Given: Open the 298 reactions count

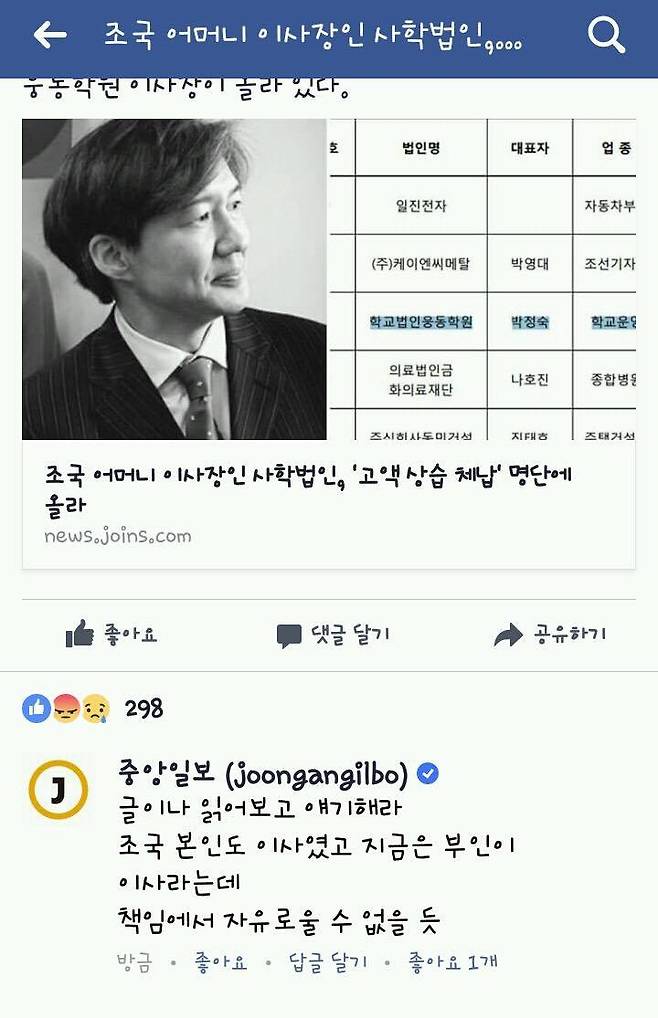Looking at the screenshot, I should [143, 708].
